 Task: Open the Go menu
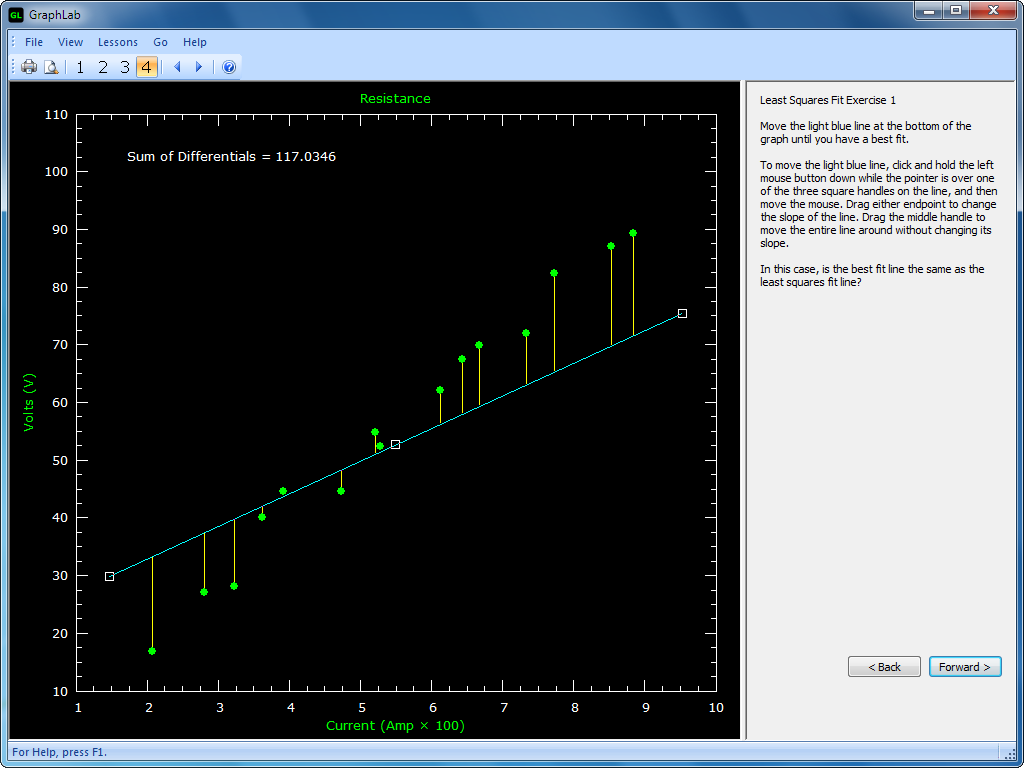click(161, 42)
